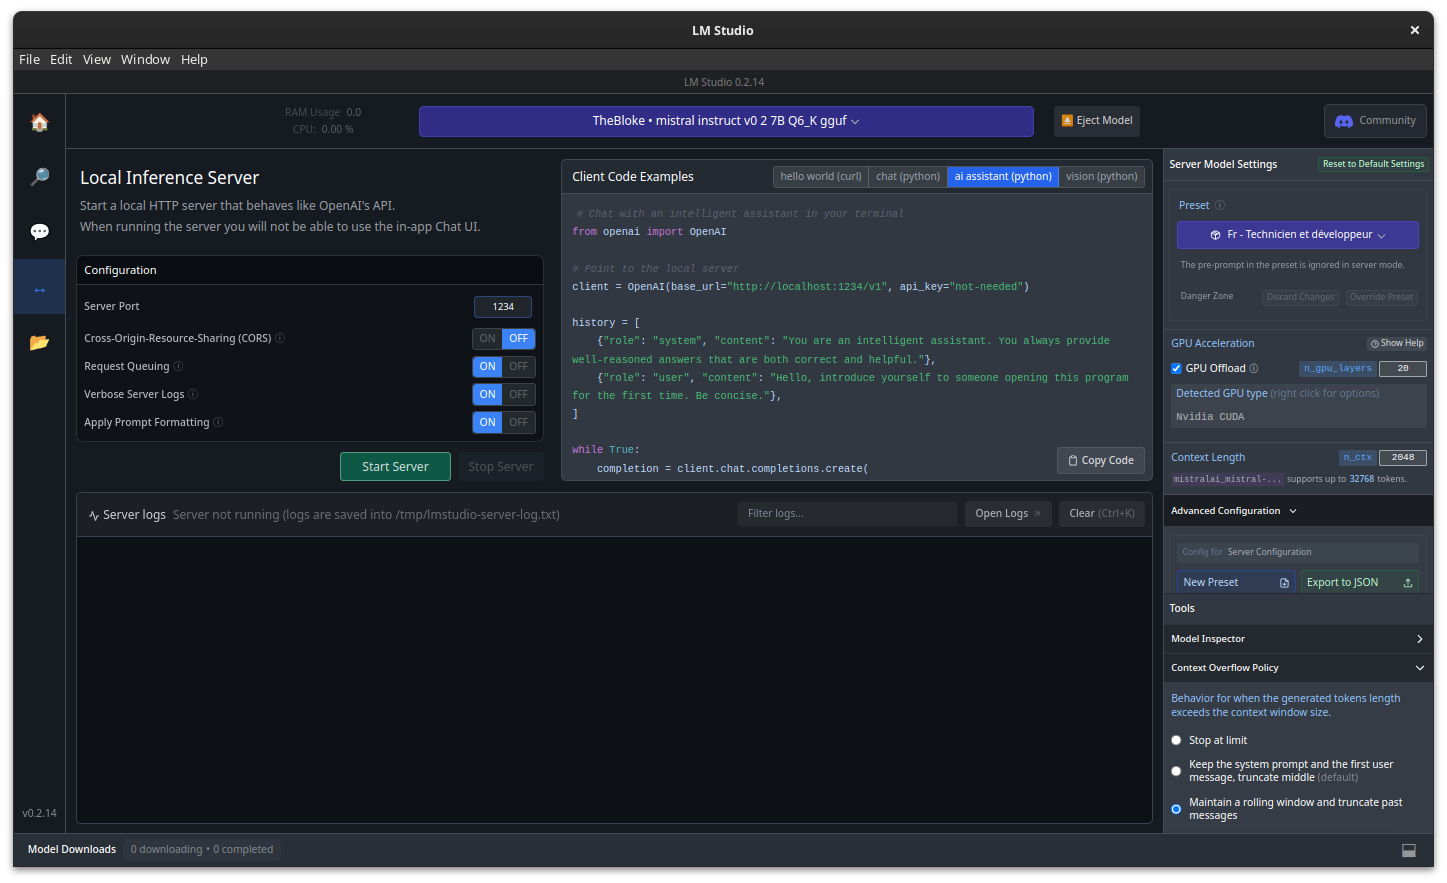This screenshot has height=883, width=1447.
Task: Turn Request Queuing OFF
Action: pos(518,367)
